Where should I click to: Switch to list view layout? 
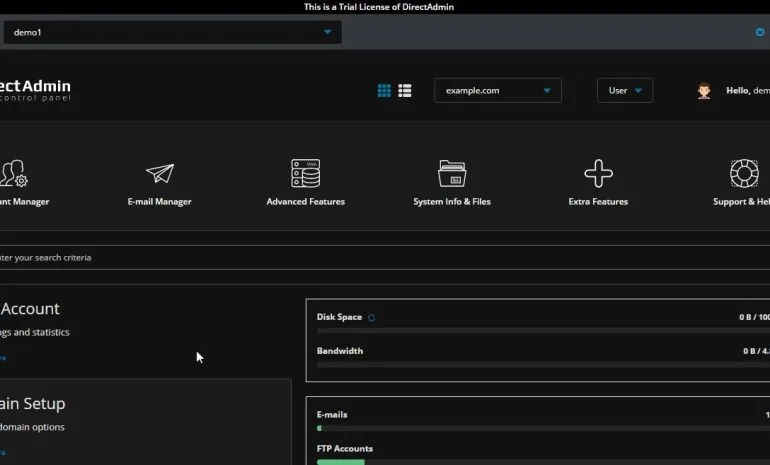tap(405, 90)
